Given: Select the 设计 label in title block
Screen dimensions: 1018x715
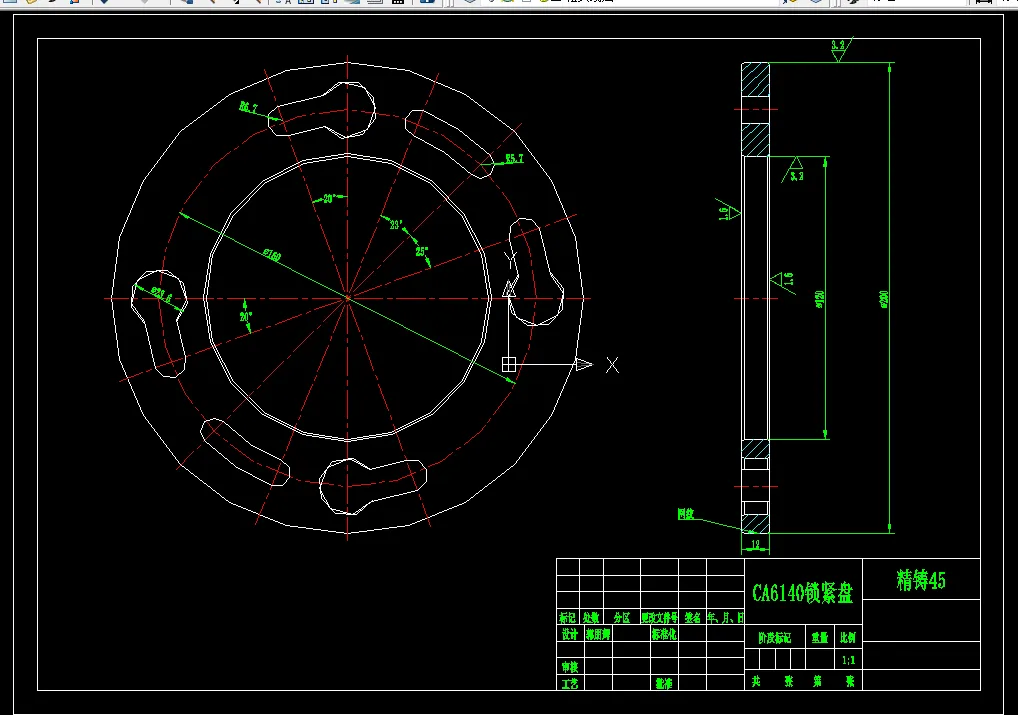Looking at the screenshot, I should pos(569,634).
